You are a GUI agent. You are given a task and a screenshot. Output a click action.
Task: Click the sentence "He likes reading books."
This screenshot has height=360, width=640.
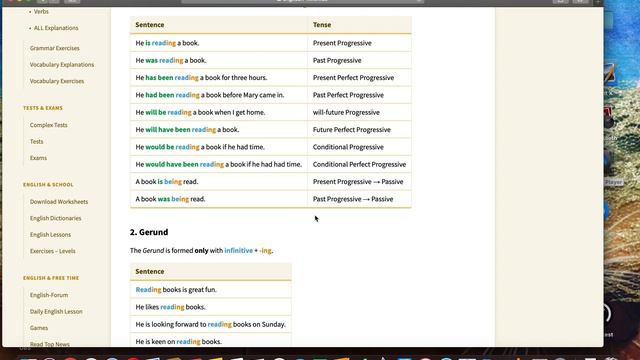(x=171, y=307)
